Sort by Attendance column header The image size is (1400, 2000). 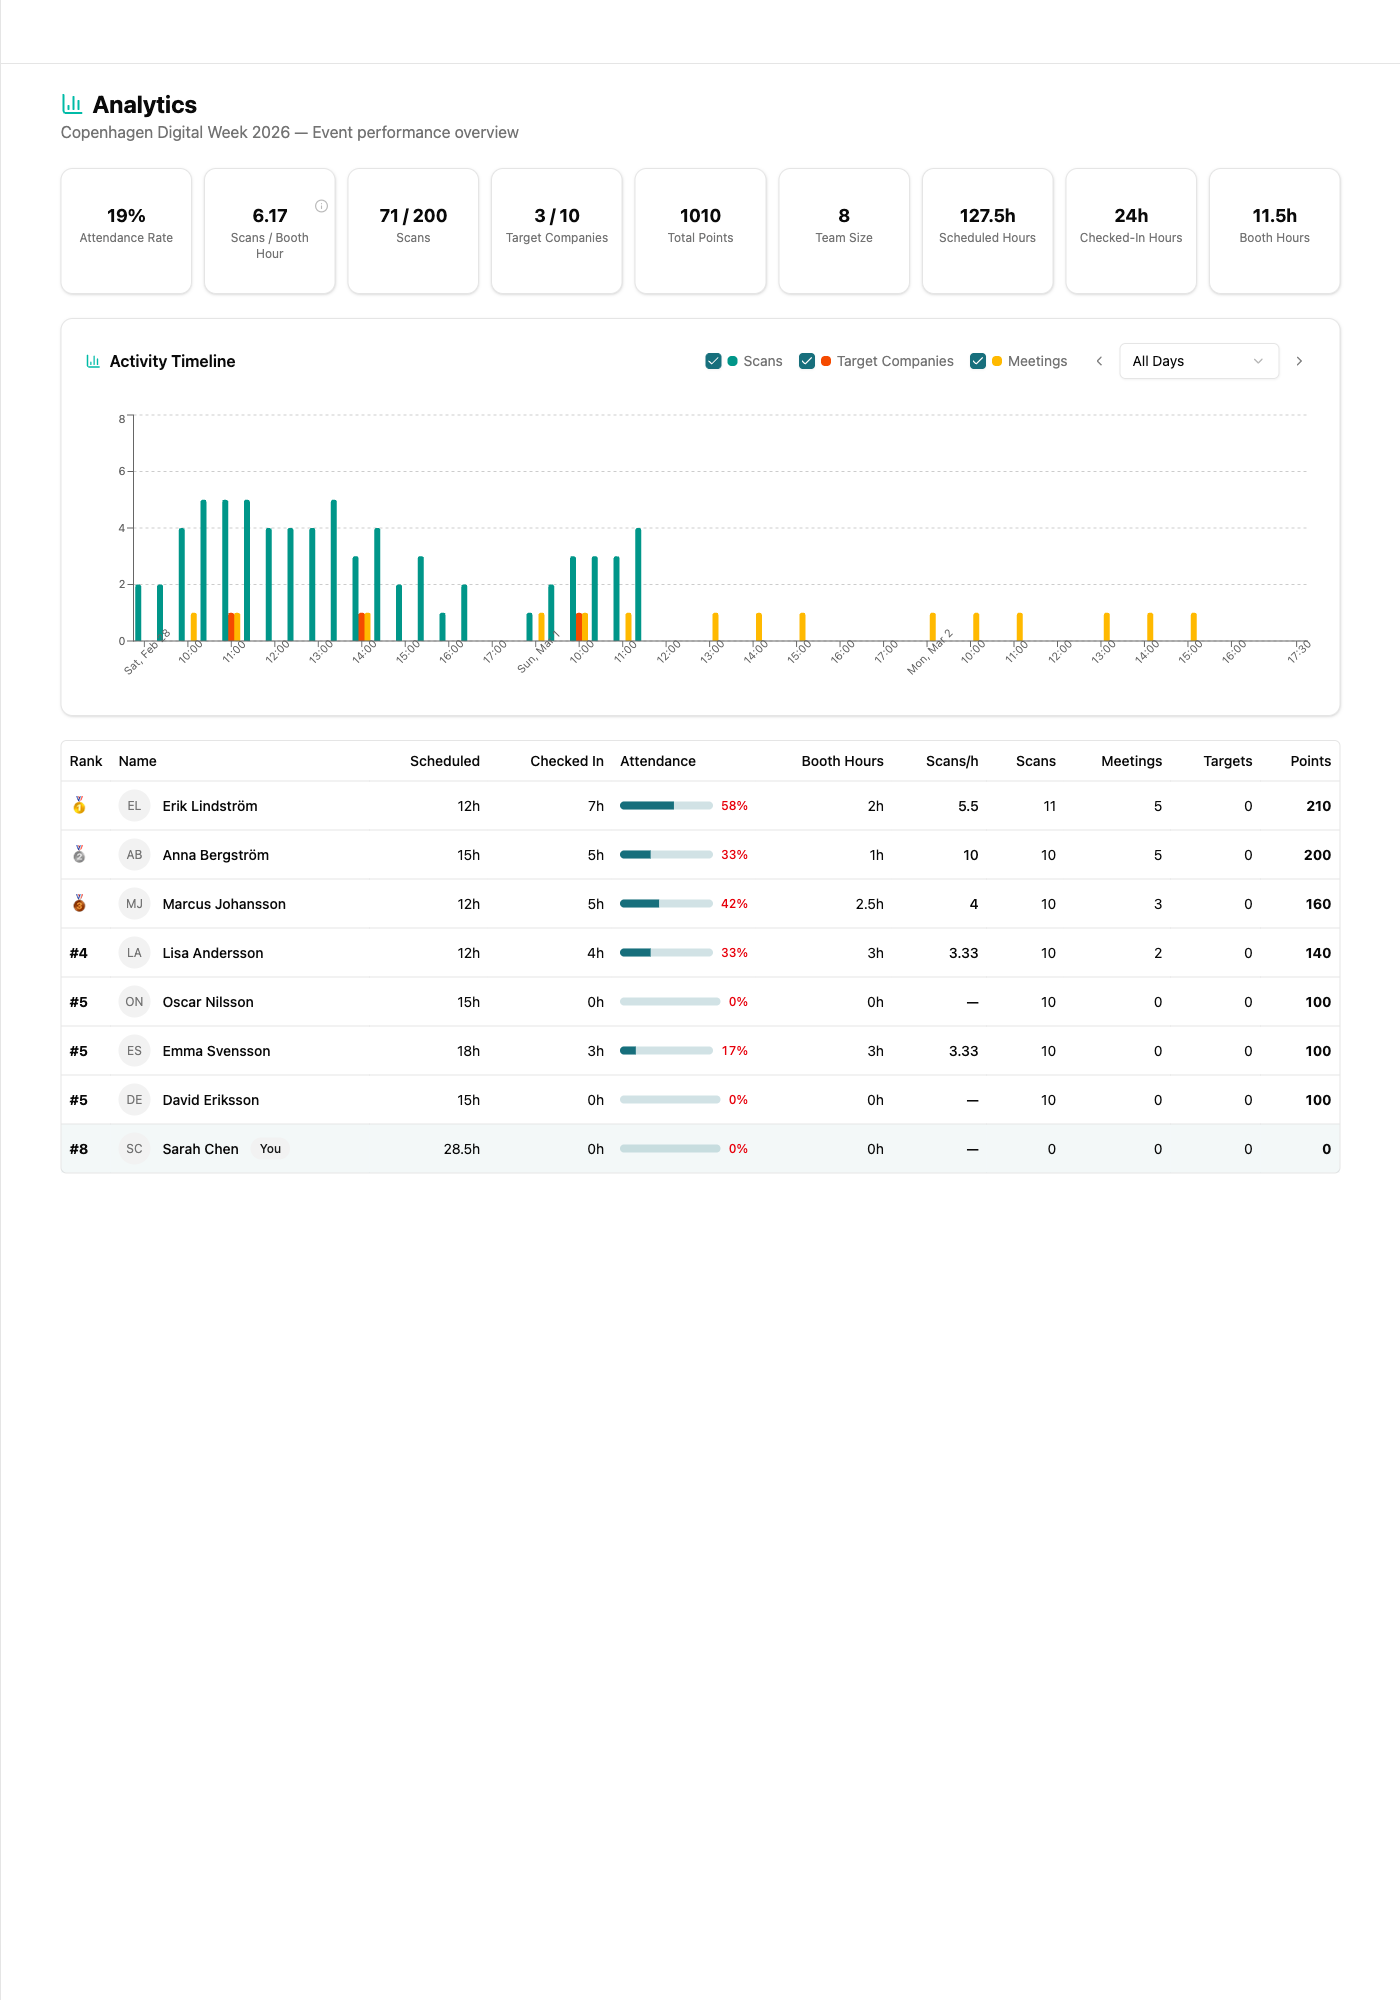click(658, 761)
